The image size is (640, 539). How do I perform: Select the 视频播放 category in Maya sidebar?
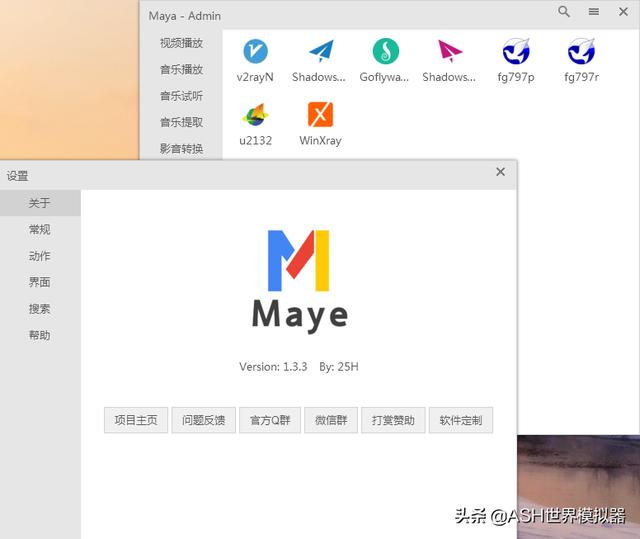point(181,43)
